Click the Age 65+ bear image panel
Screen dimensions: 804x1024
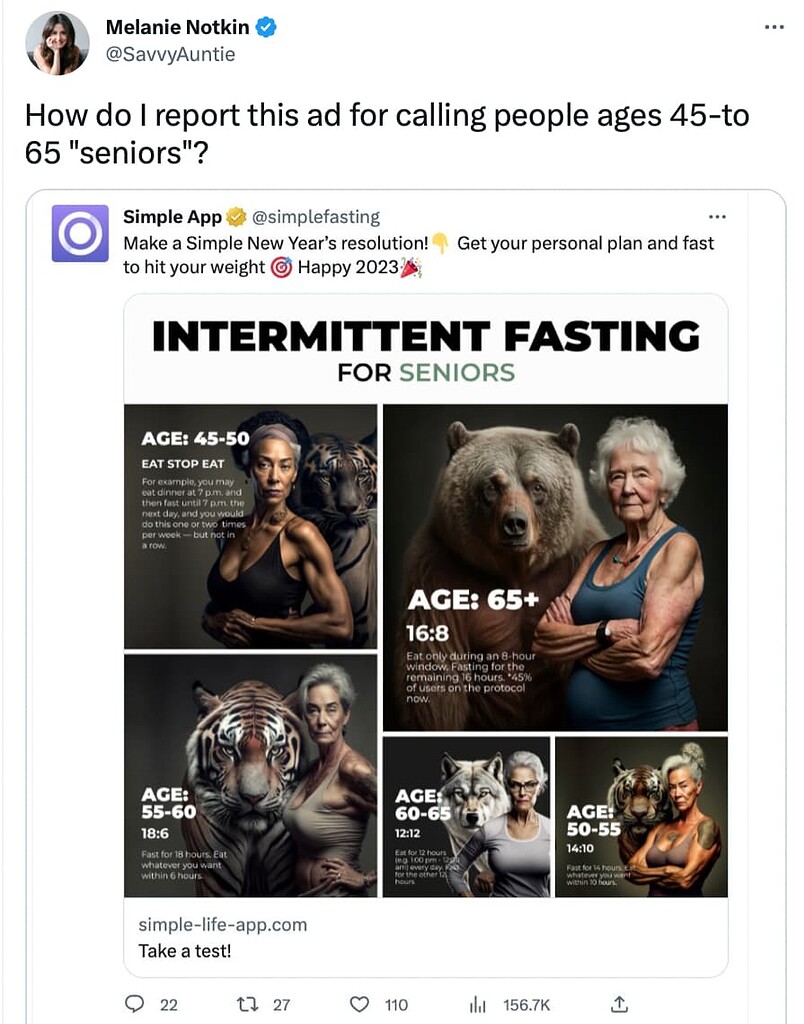(x=555, y=566)
